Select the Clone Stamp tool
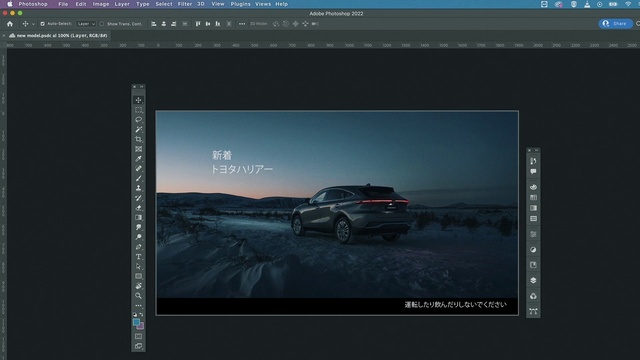 [x=138, y=188]
